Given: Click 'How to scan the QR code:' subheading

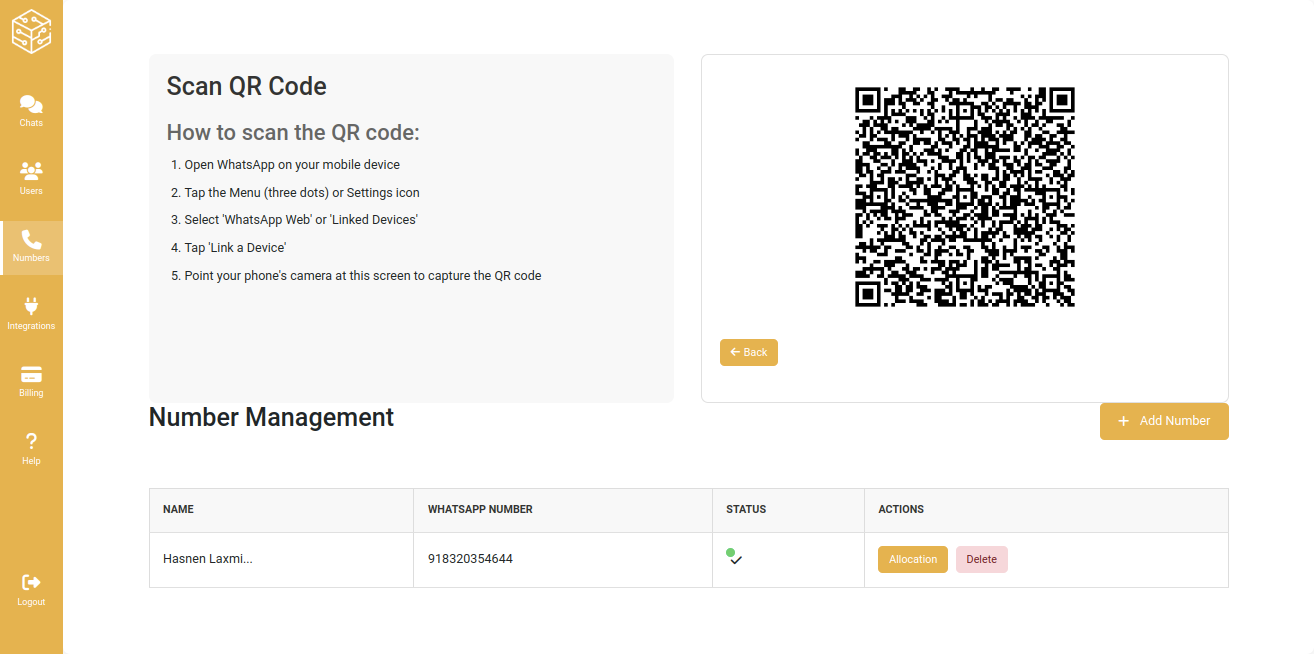Looking at the screenshot, I should 293,133.
